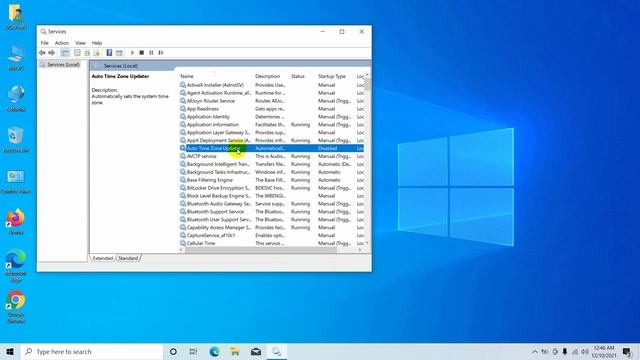Click the Restart Service icon
This screenshot has height=360, width=640.
coord(161,53)
